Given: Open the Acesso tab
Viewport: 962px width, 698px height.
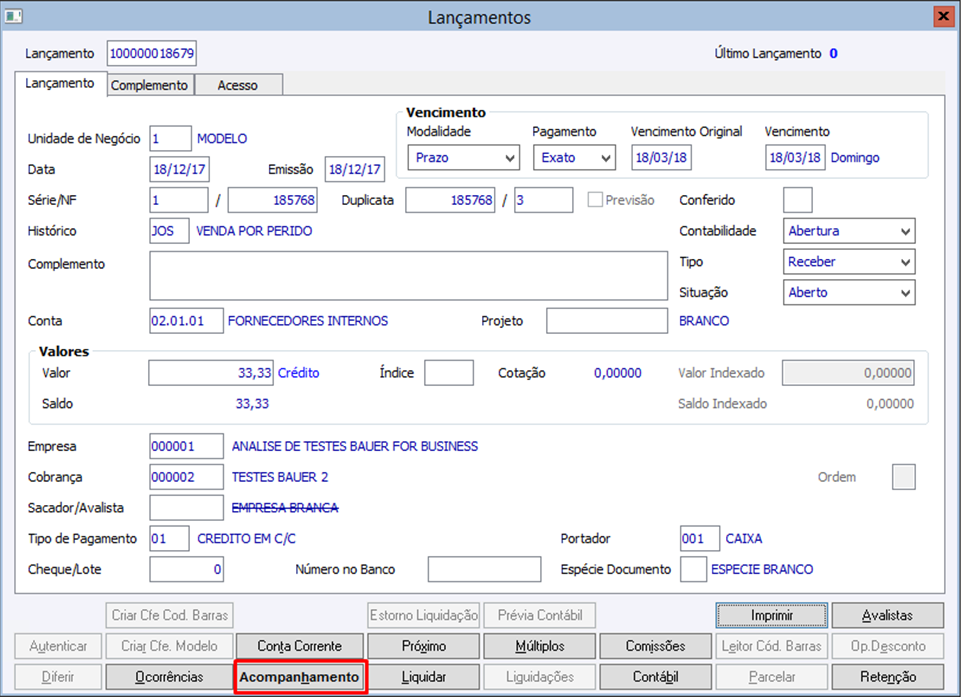Looking at the screenshot, I should point(238,85).
